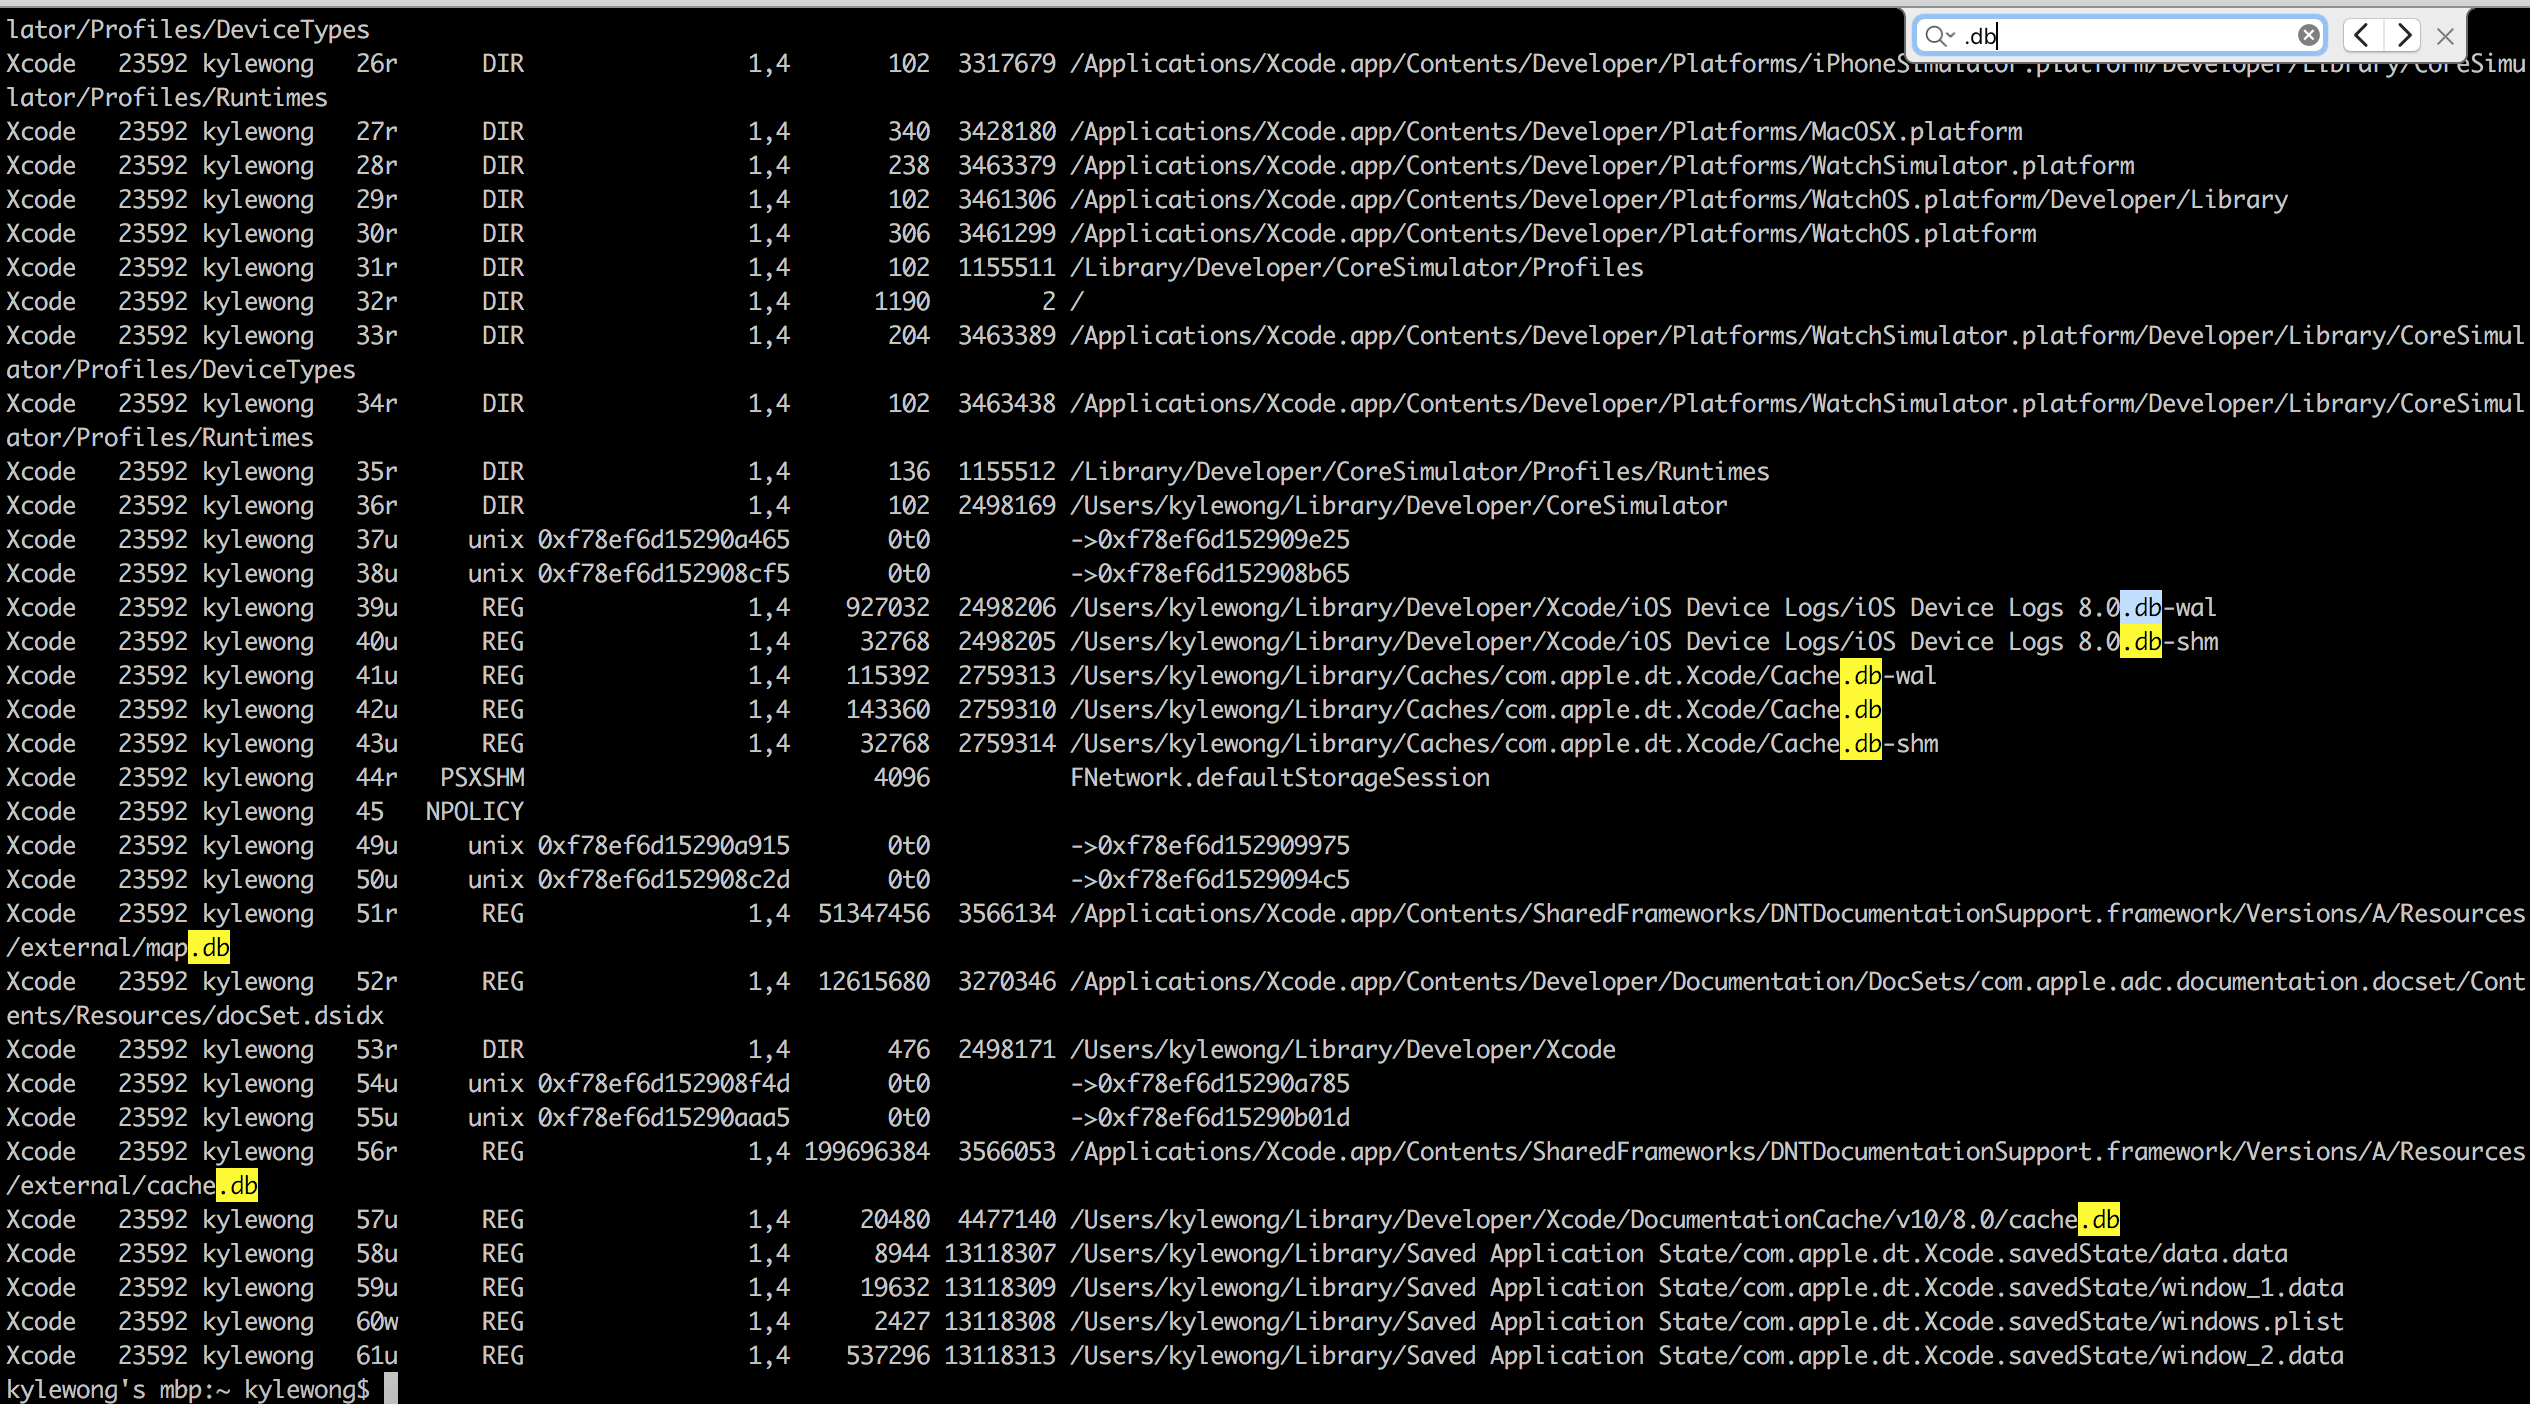Image resolution: width=2530 pixels, height=1404 pixels.
Task: Click the MacOSX.platform path on line 27r
Action: click(1916, 132)
